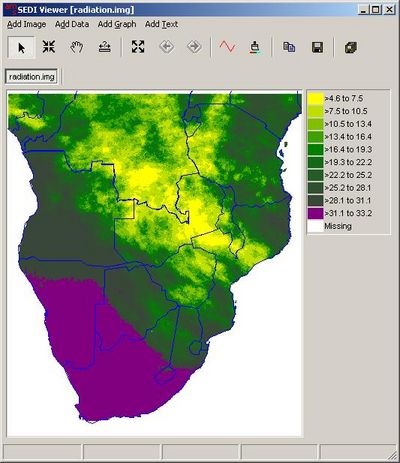Click the purple >31.1 to 33.2 swatch
The image size is (400, 463).
click(x=315, y=213)
